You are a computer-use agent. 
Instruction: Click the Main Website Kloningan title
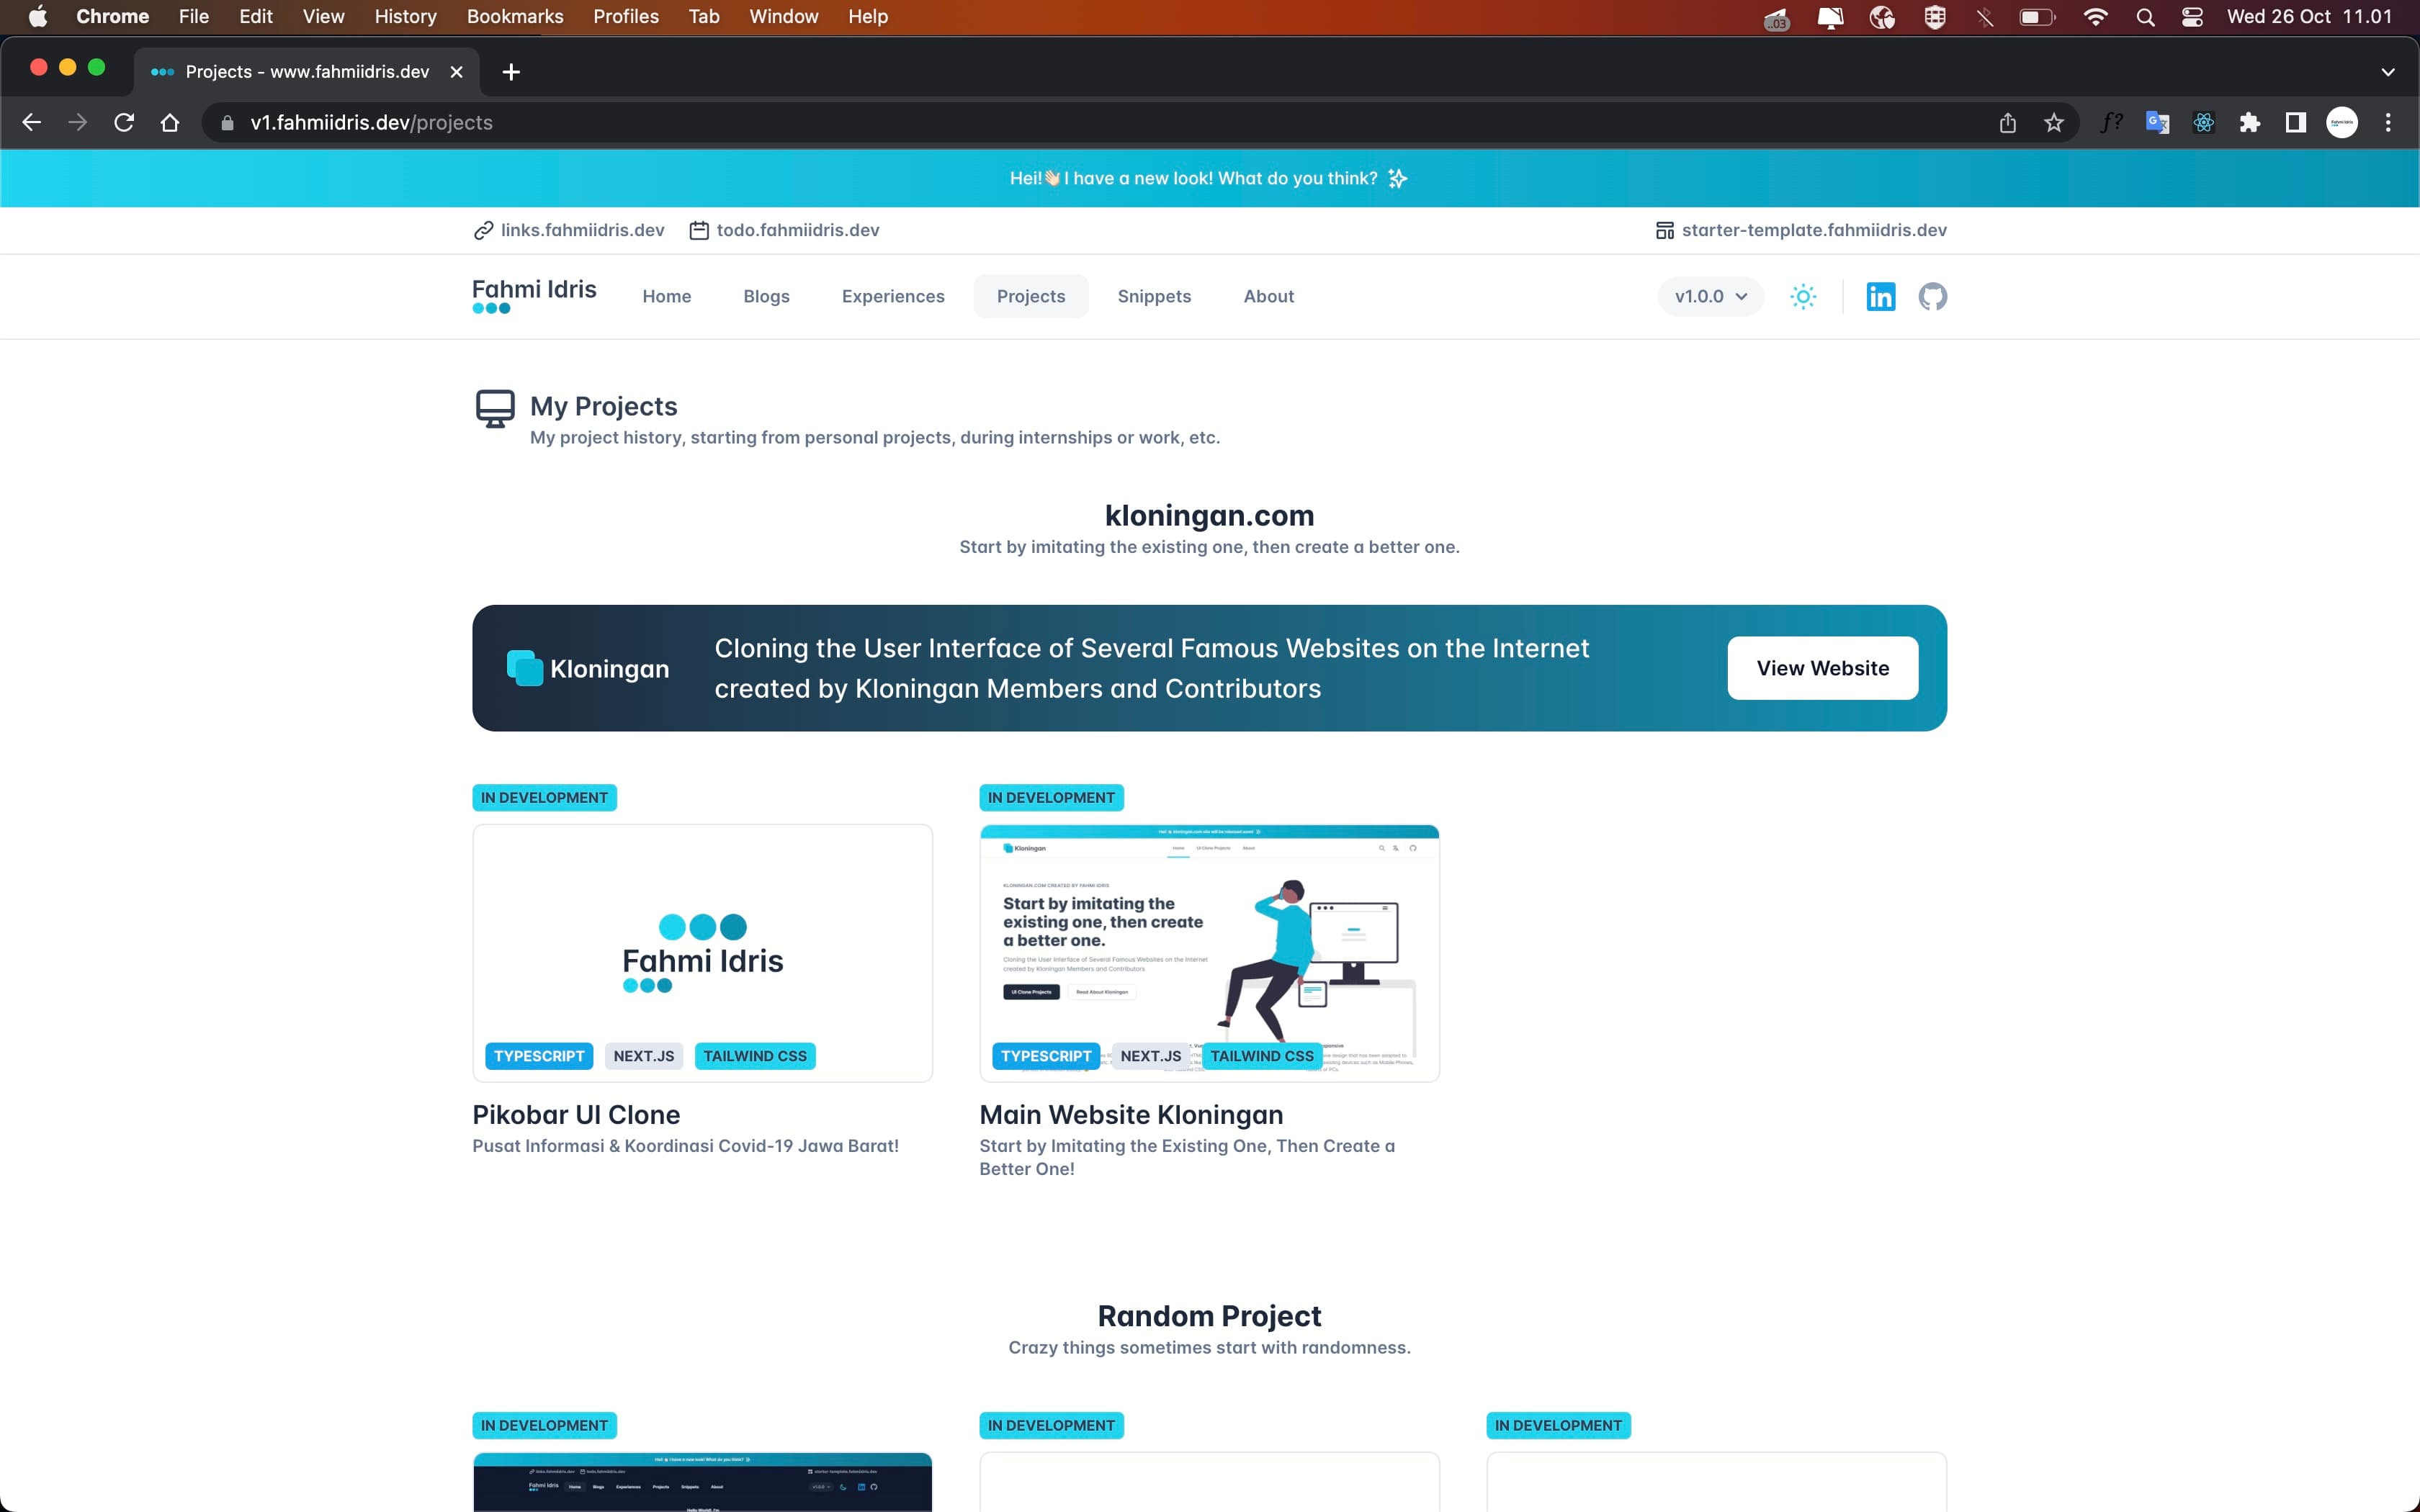tap(1131, 1114)
